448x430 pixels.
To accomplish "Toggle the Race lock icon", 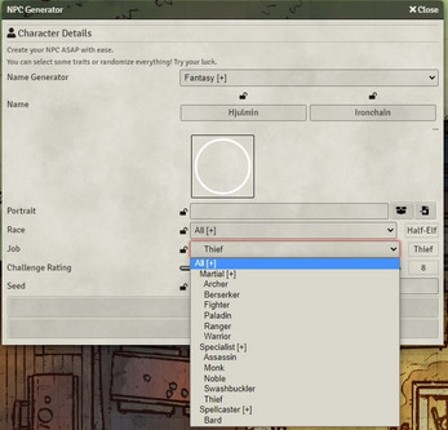I will tap(184, 230).
